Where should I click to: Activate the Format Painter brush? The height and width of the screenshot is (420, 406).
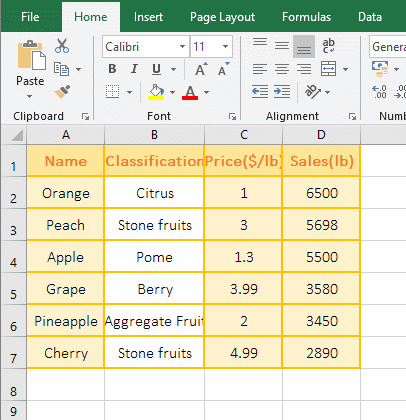62,92
